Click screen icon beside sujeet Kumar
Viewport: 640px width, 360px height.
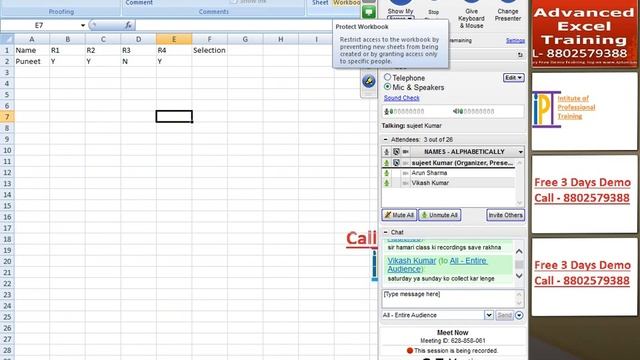(x=396, y=163)
